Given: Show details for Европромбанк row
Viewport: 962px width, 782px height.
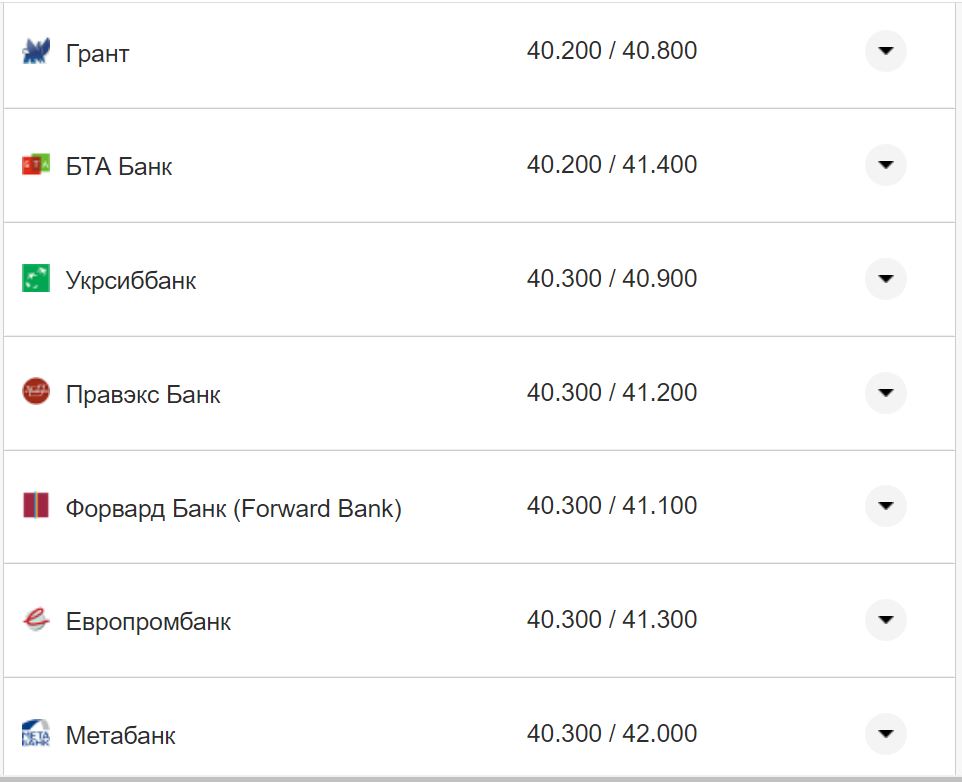Looking at the screenshot, I should [885, 620].
